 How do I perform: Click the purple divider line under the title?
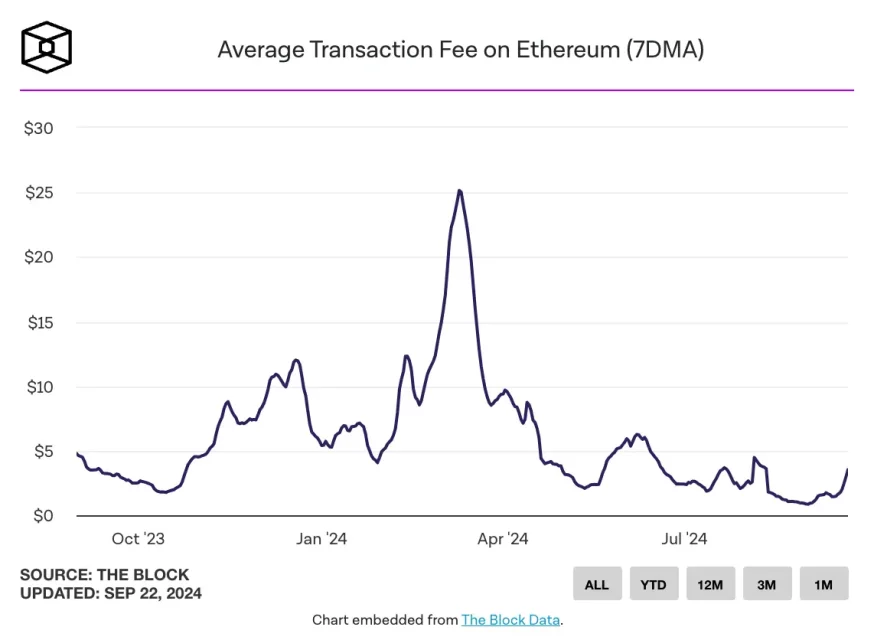click(x=437, y=90)
